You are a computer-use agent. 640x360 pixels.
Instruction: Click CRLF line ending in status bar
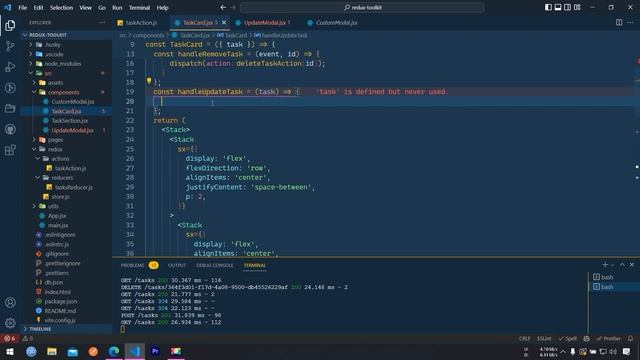click(524, 338)
